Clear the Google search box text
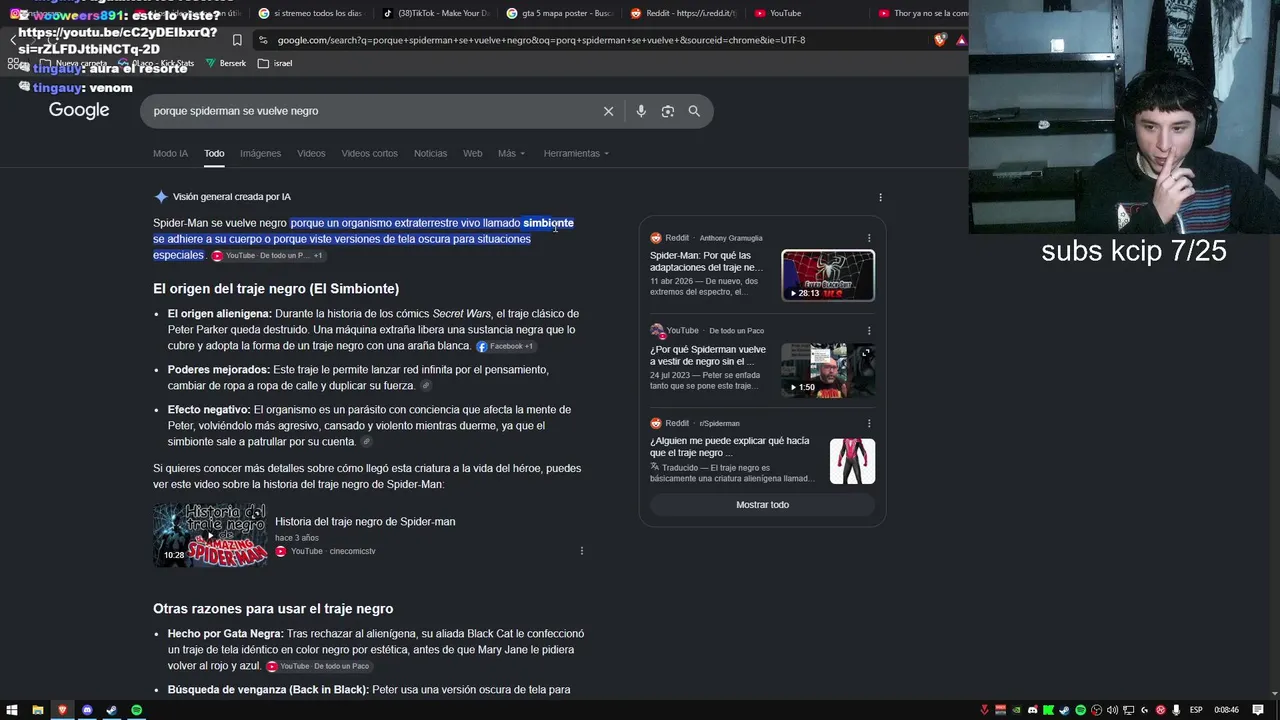 (x=608, y=111)
